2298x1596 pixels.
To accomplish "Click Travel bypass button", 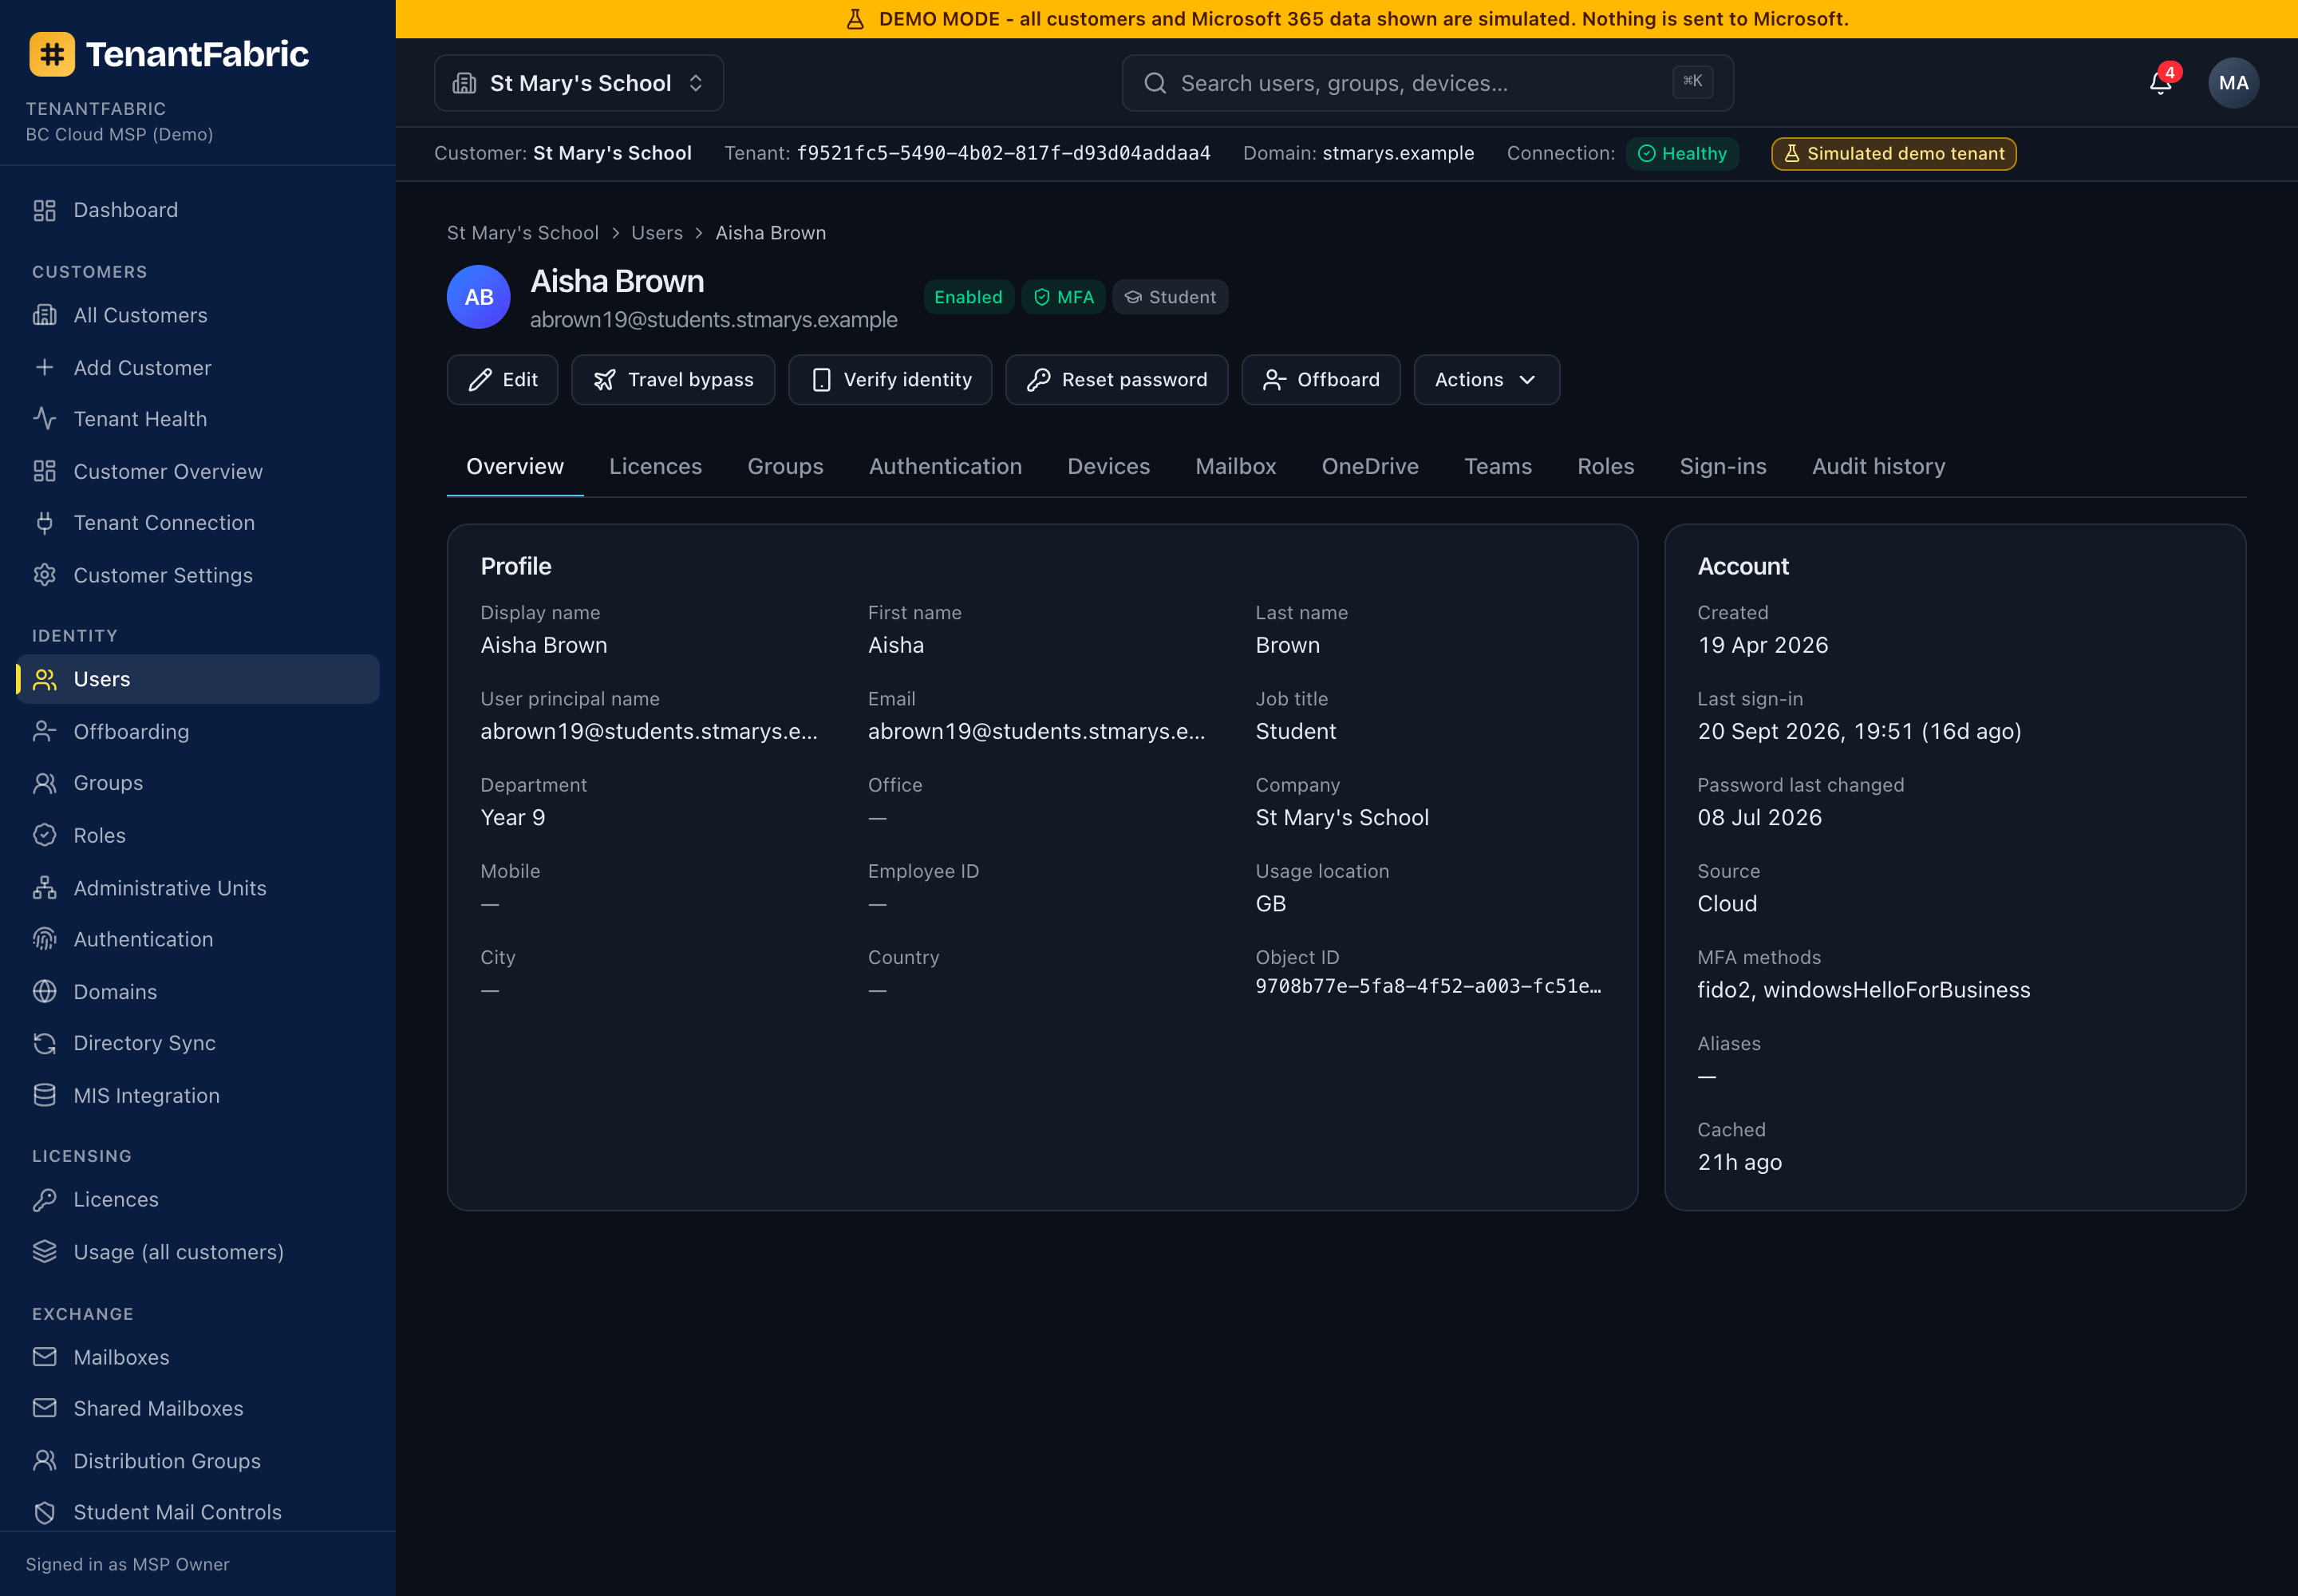I will tap(673, 380).
